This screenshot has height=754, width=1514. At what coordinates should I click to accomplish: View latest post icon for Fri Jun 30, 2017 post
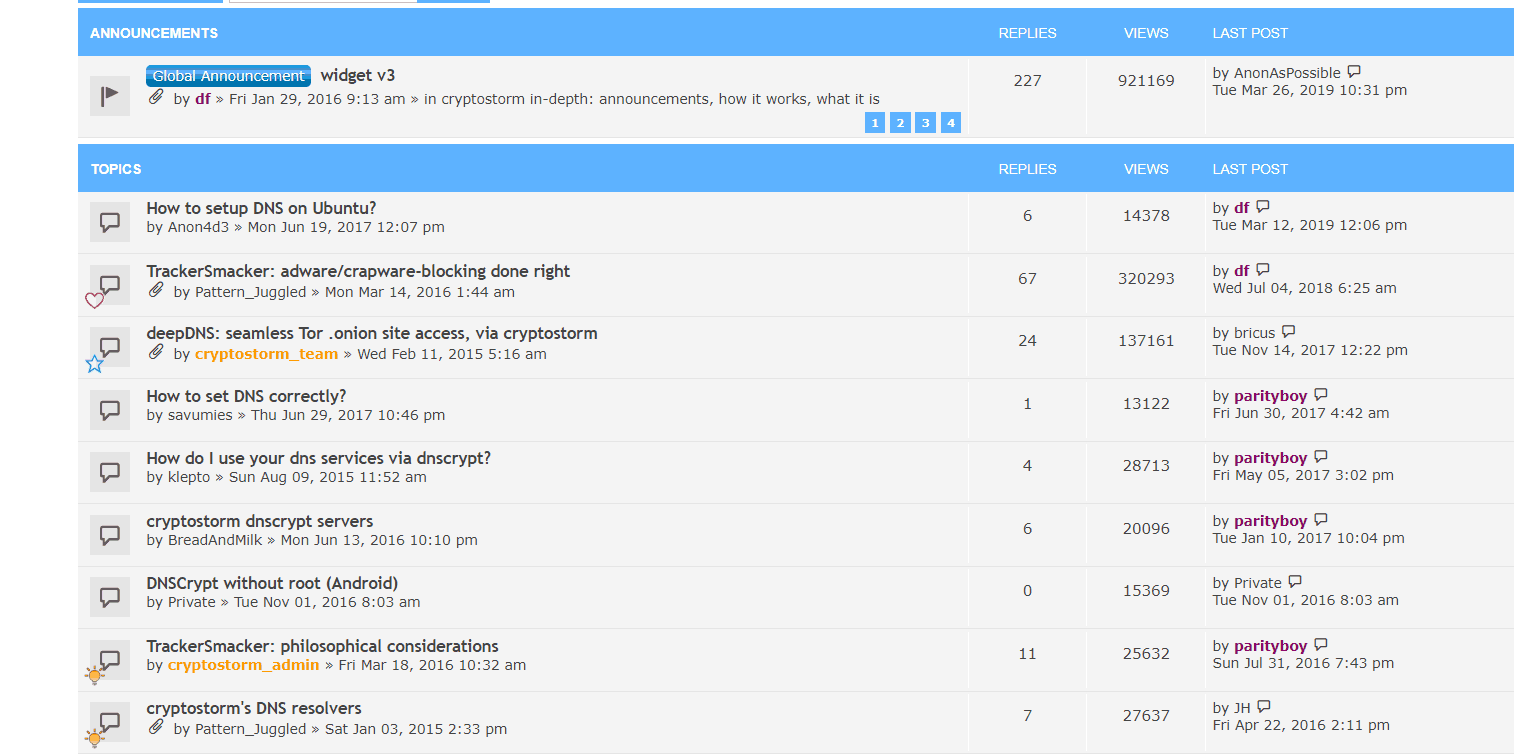pyautogui.click(x=1321, y=395)
